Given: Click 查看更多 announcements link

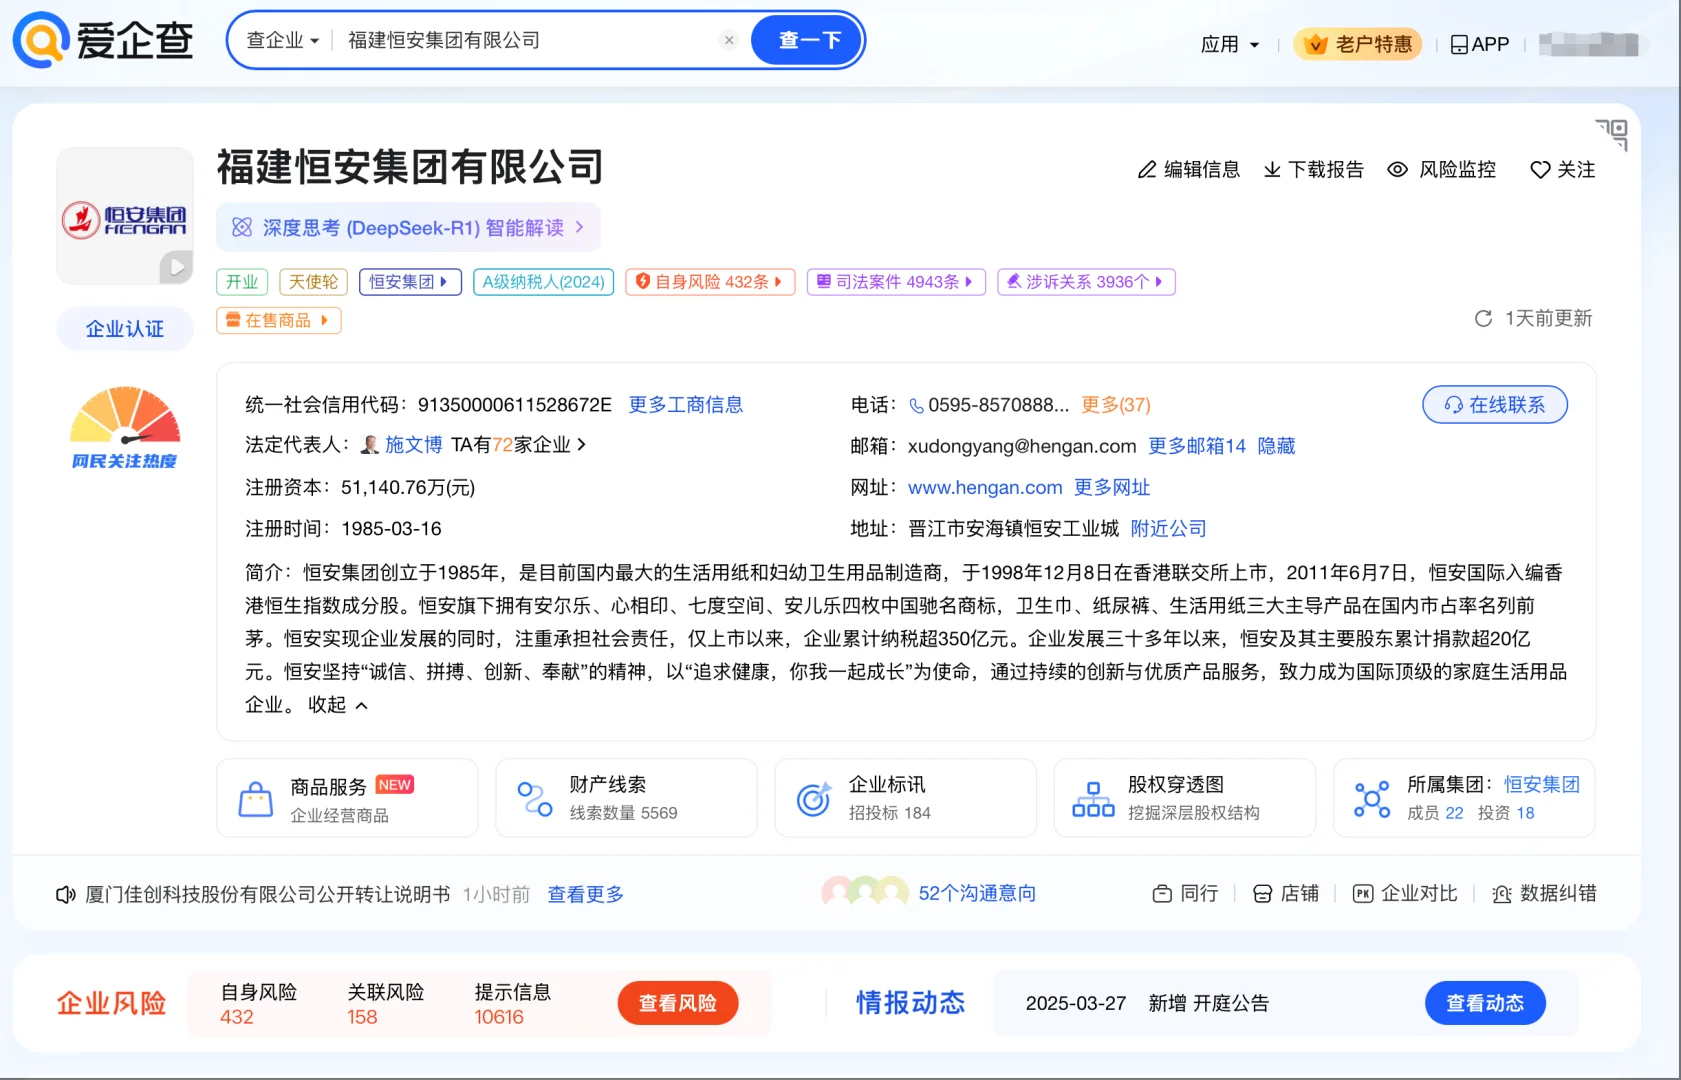Looking at the screenshot, I should tap(586, 894).
